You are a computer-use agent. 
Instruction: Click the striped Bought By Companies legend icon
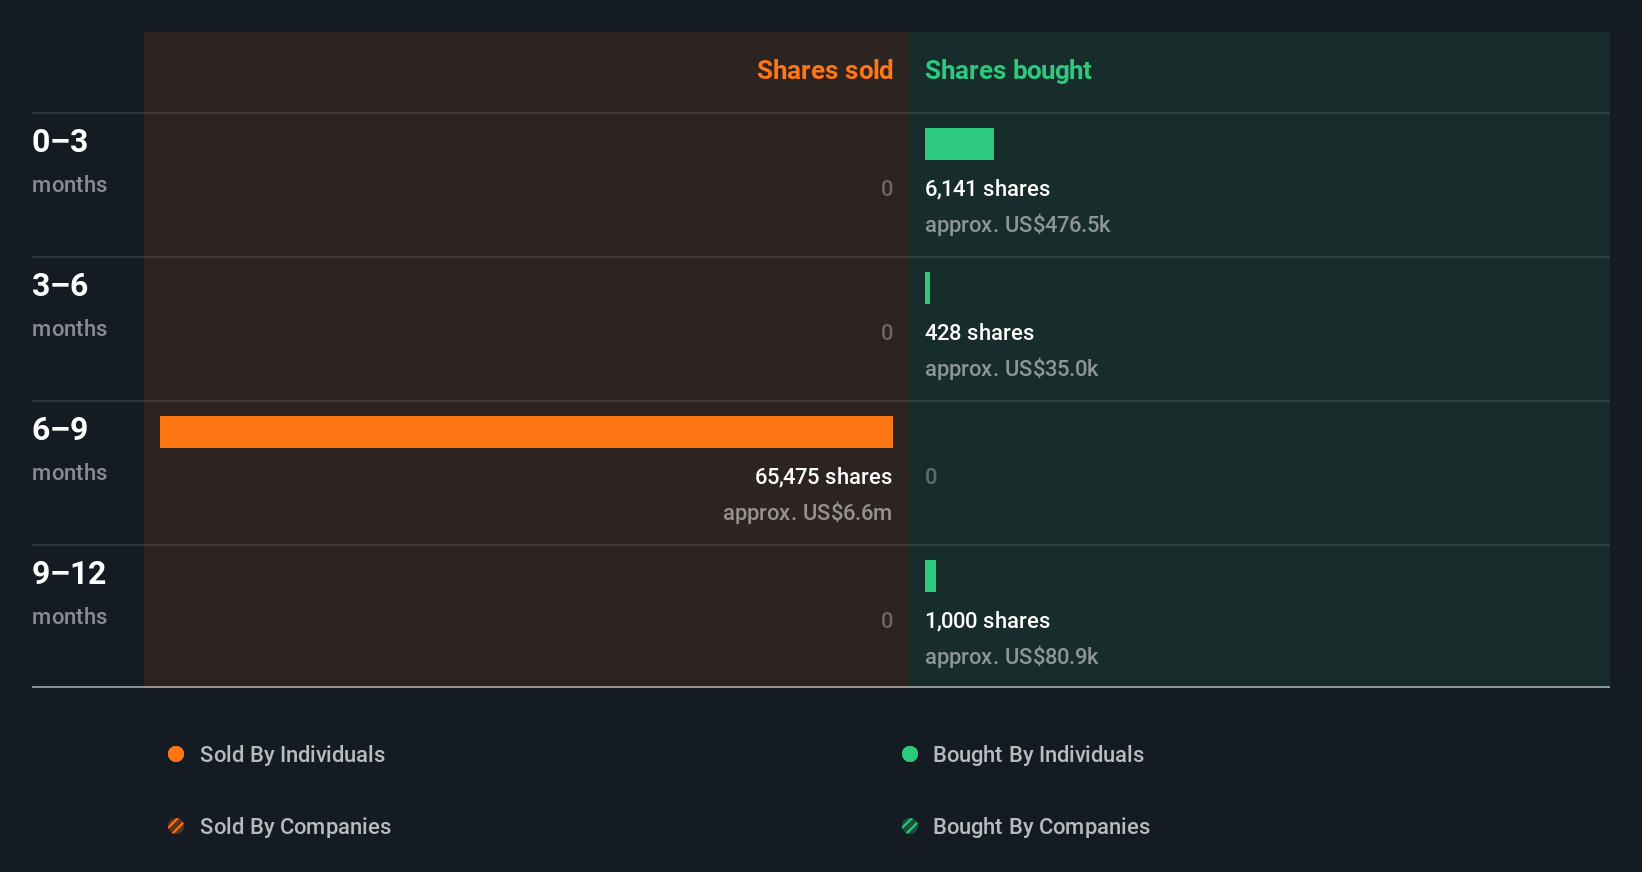point(910,826)
